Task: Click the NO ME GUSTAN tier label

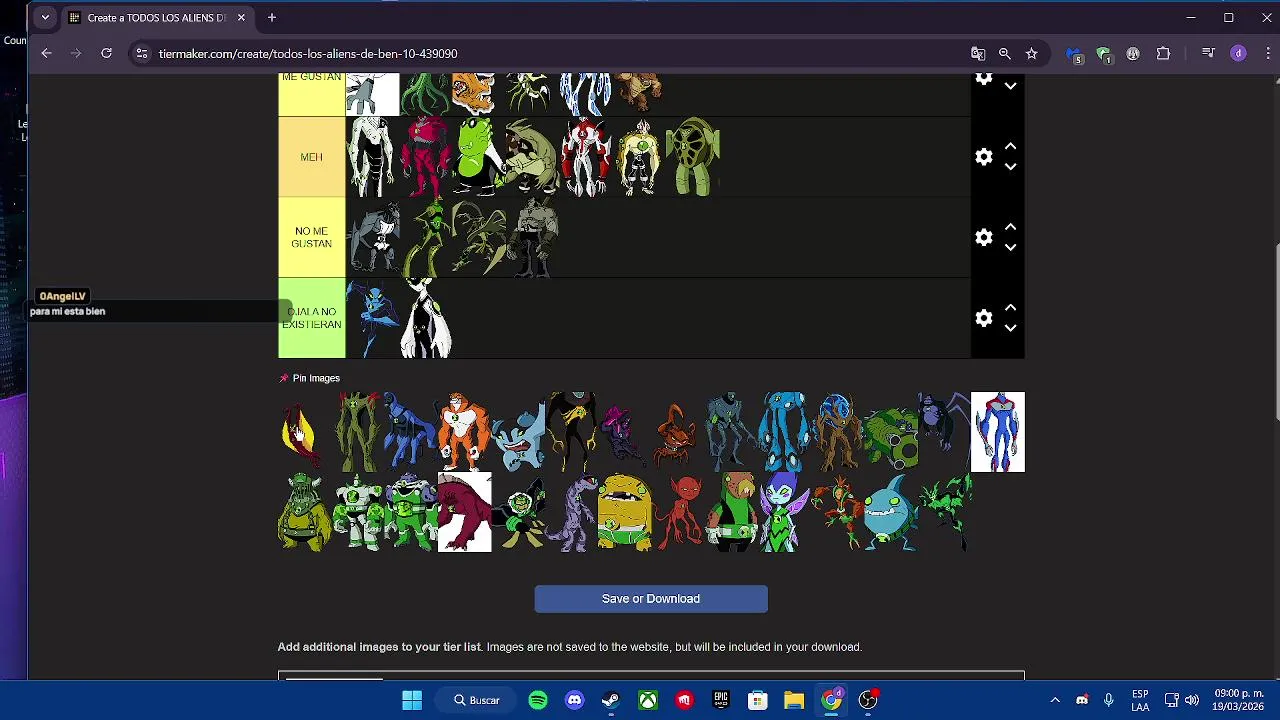Action: [x=311, y=237]
